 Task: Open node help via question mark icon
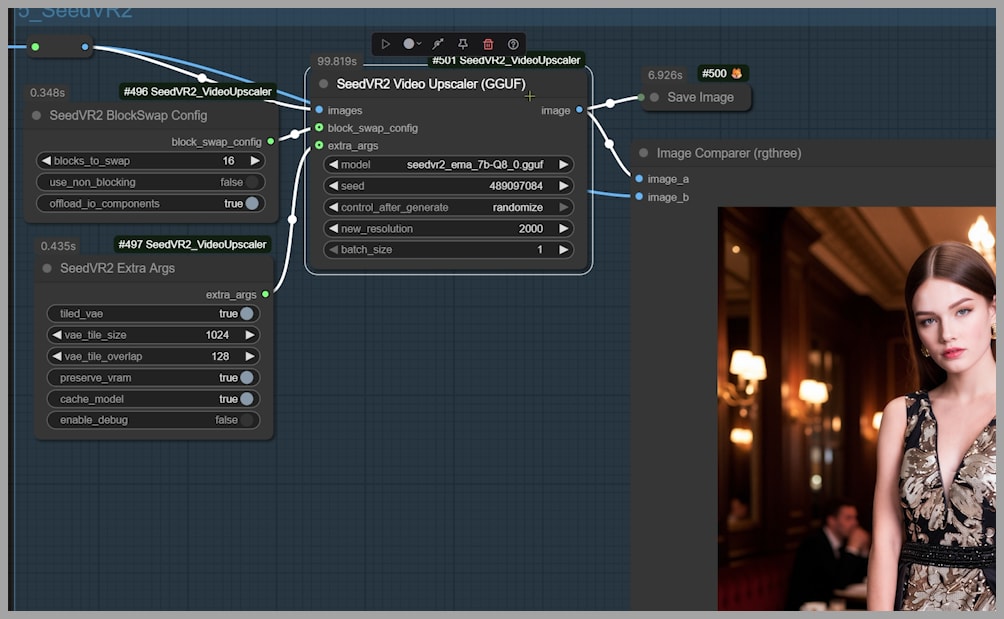tap(513, 44)
